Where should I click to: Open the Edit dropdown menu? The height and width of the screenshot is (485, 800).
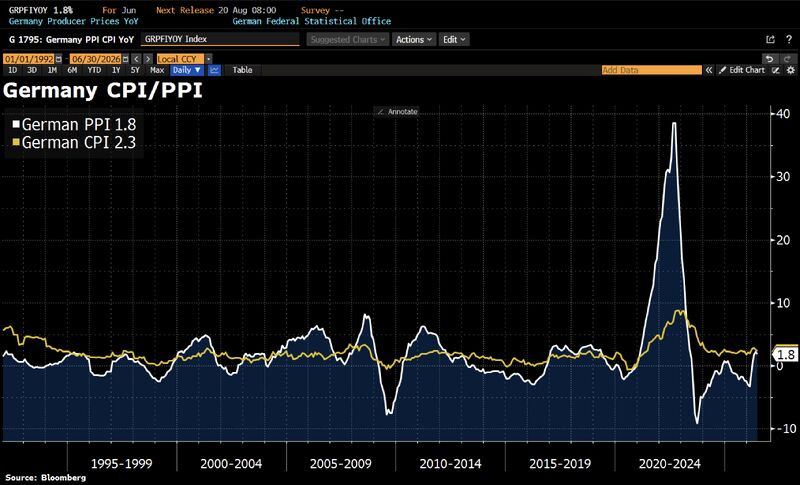click(x=454, y=39)
